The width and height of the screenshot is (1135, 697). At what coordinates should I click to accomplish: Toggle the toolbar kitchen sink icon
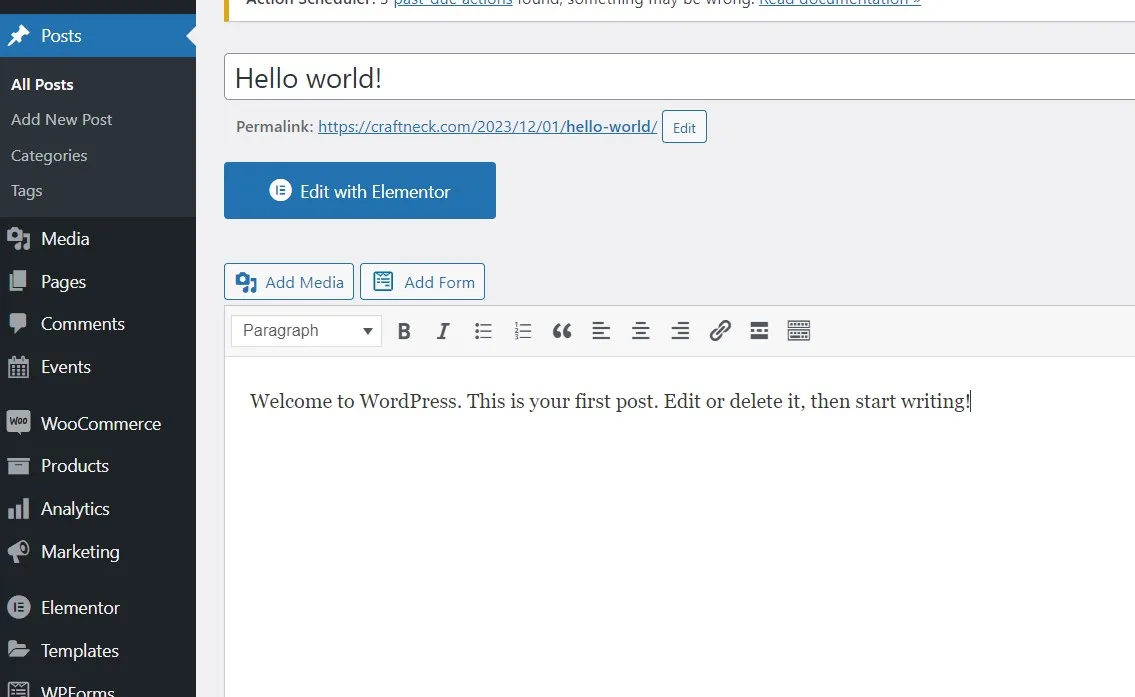pyautogui.click(x=798, y=331)
